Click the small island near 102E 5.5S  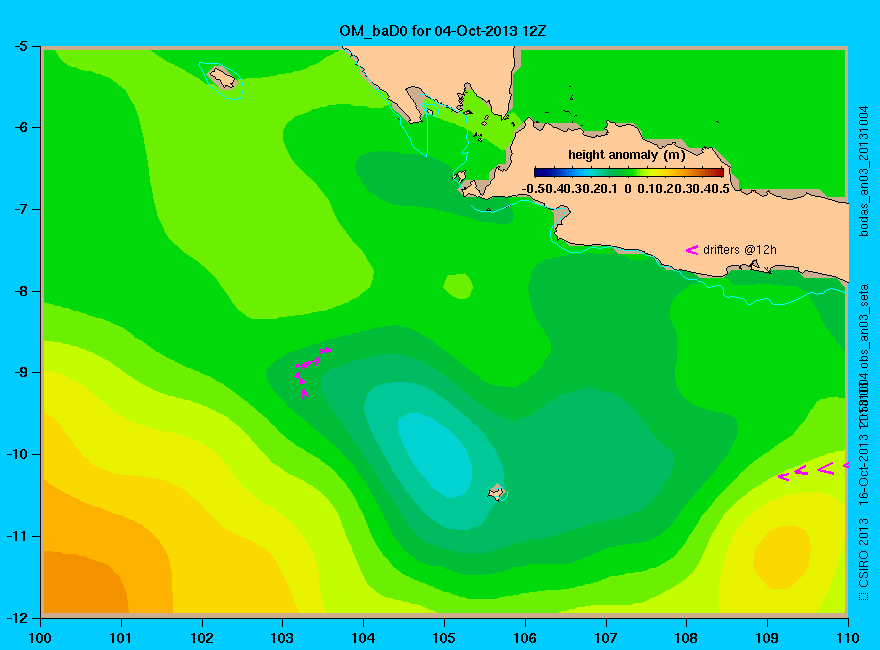(222, 77)
